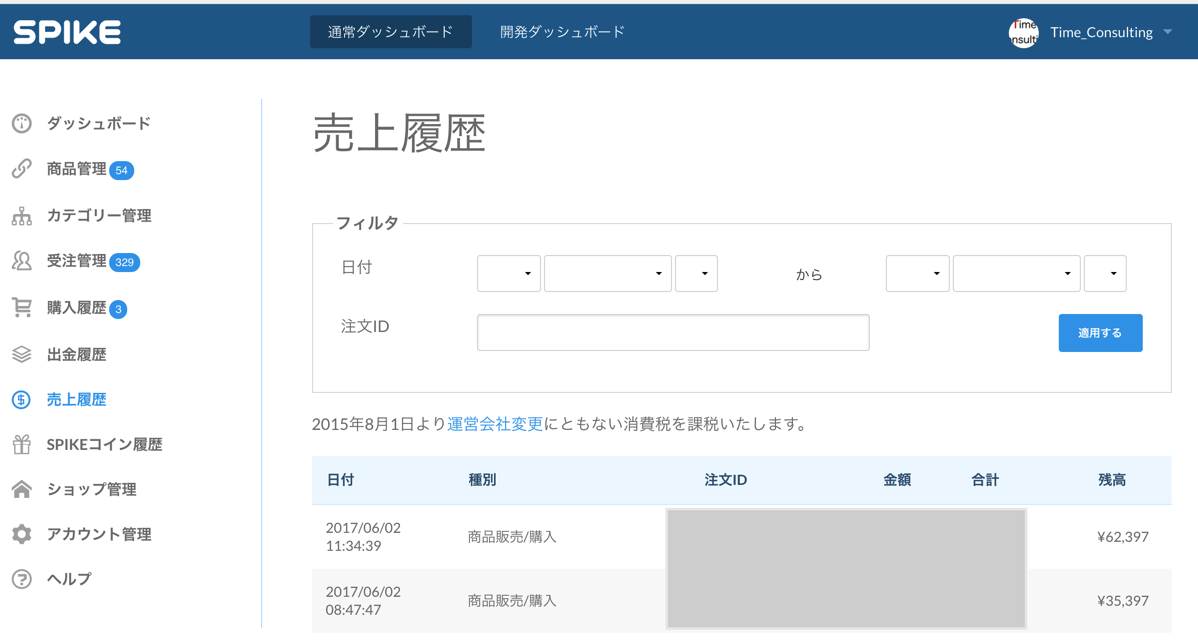
Task: Click the 3 badge beside 購入履歴
Action: pos(118,310)
